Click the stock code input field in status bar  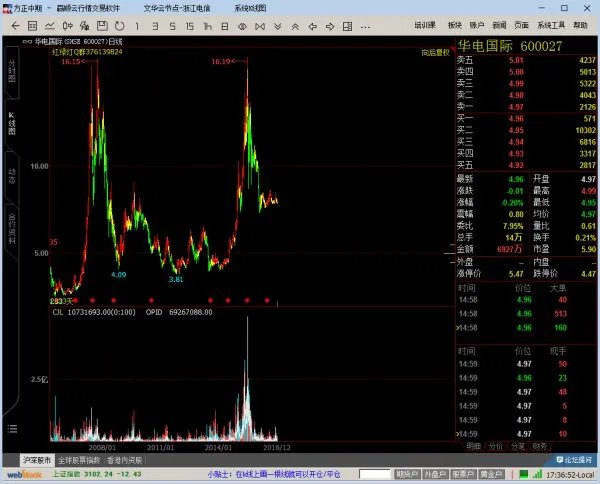tap(374, 473)
